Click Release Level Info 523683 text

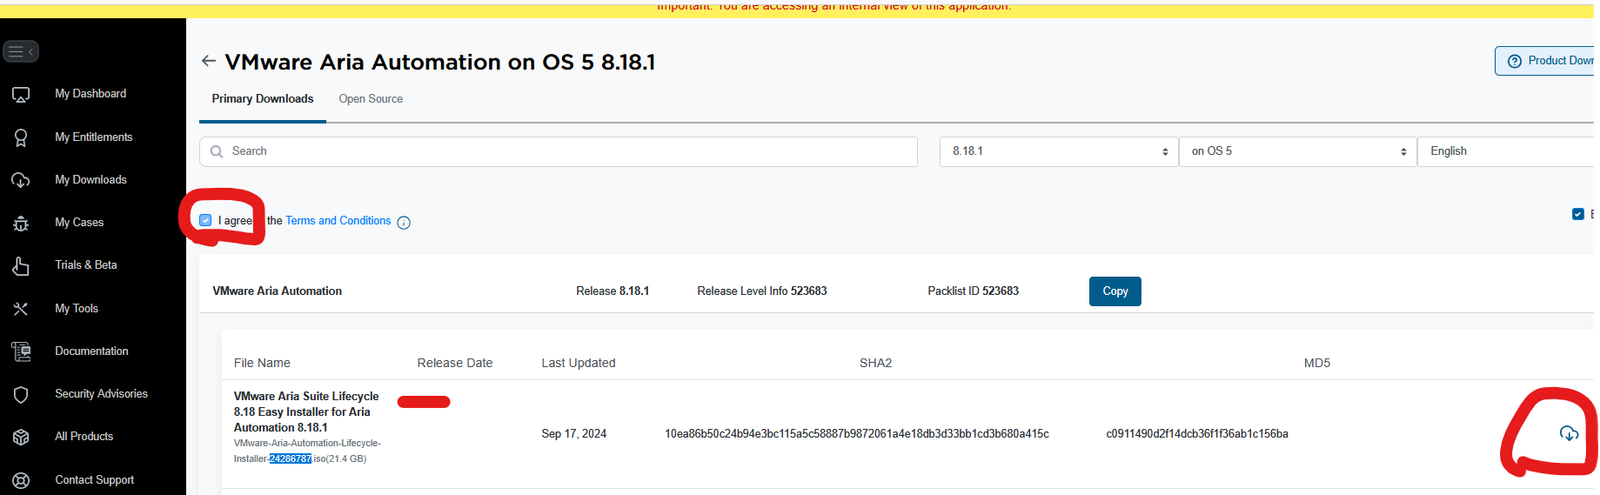[x=762, y=291]
